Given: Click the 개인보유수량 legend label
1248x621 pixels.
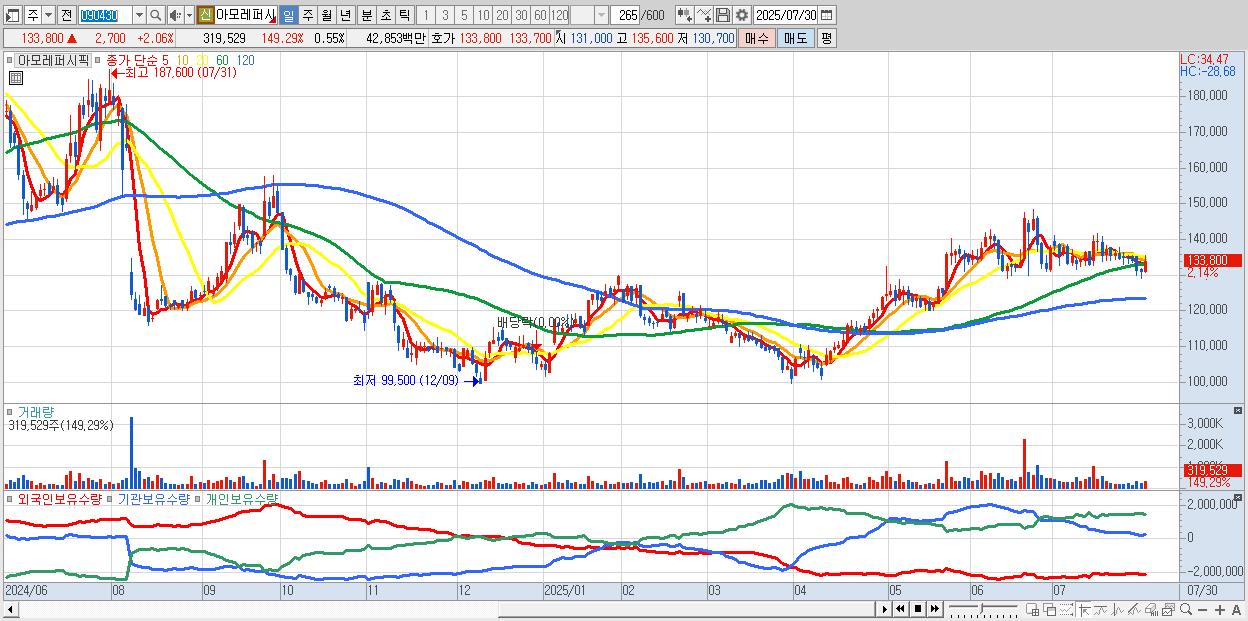Looking at the screenshot, I should pos(242,498).
